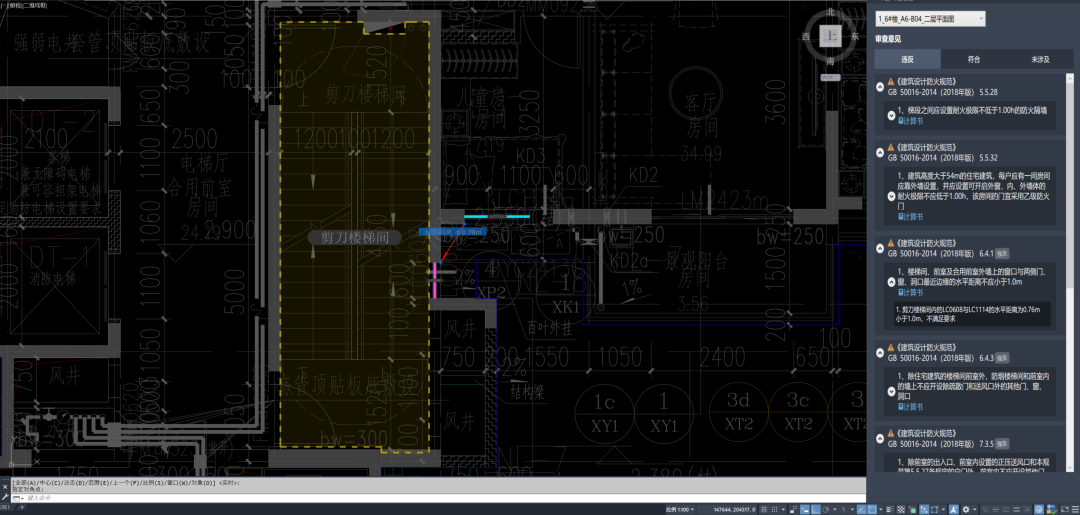Collapse the 5.5.28 regulation item
The image size is (1080, 515).
(x=880, y=87)
